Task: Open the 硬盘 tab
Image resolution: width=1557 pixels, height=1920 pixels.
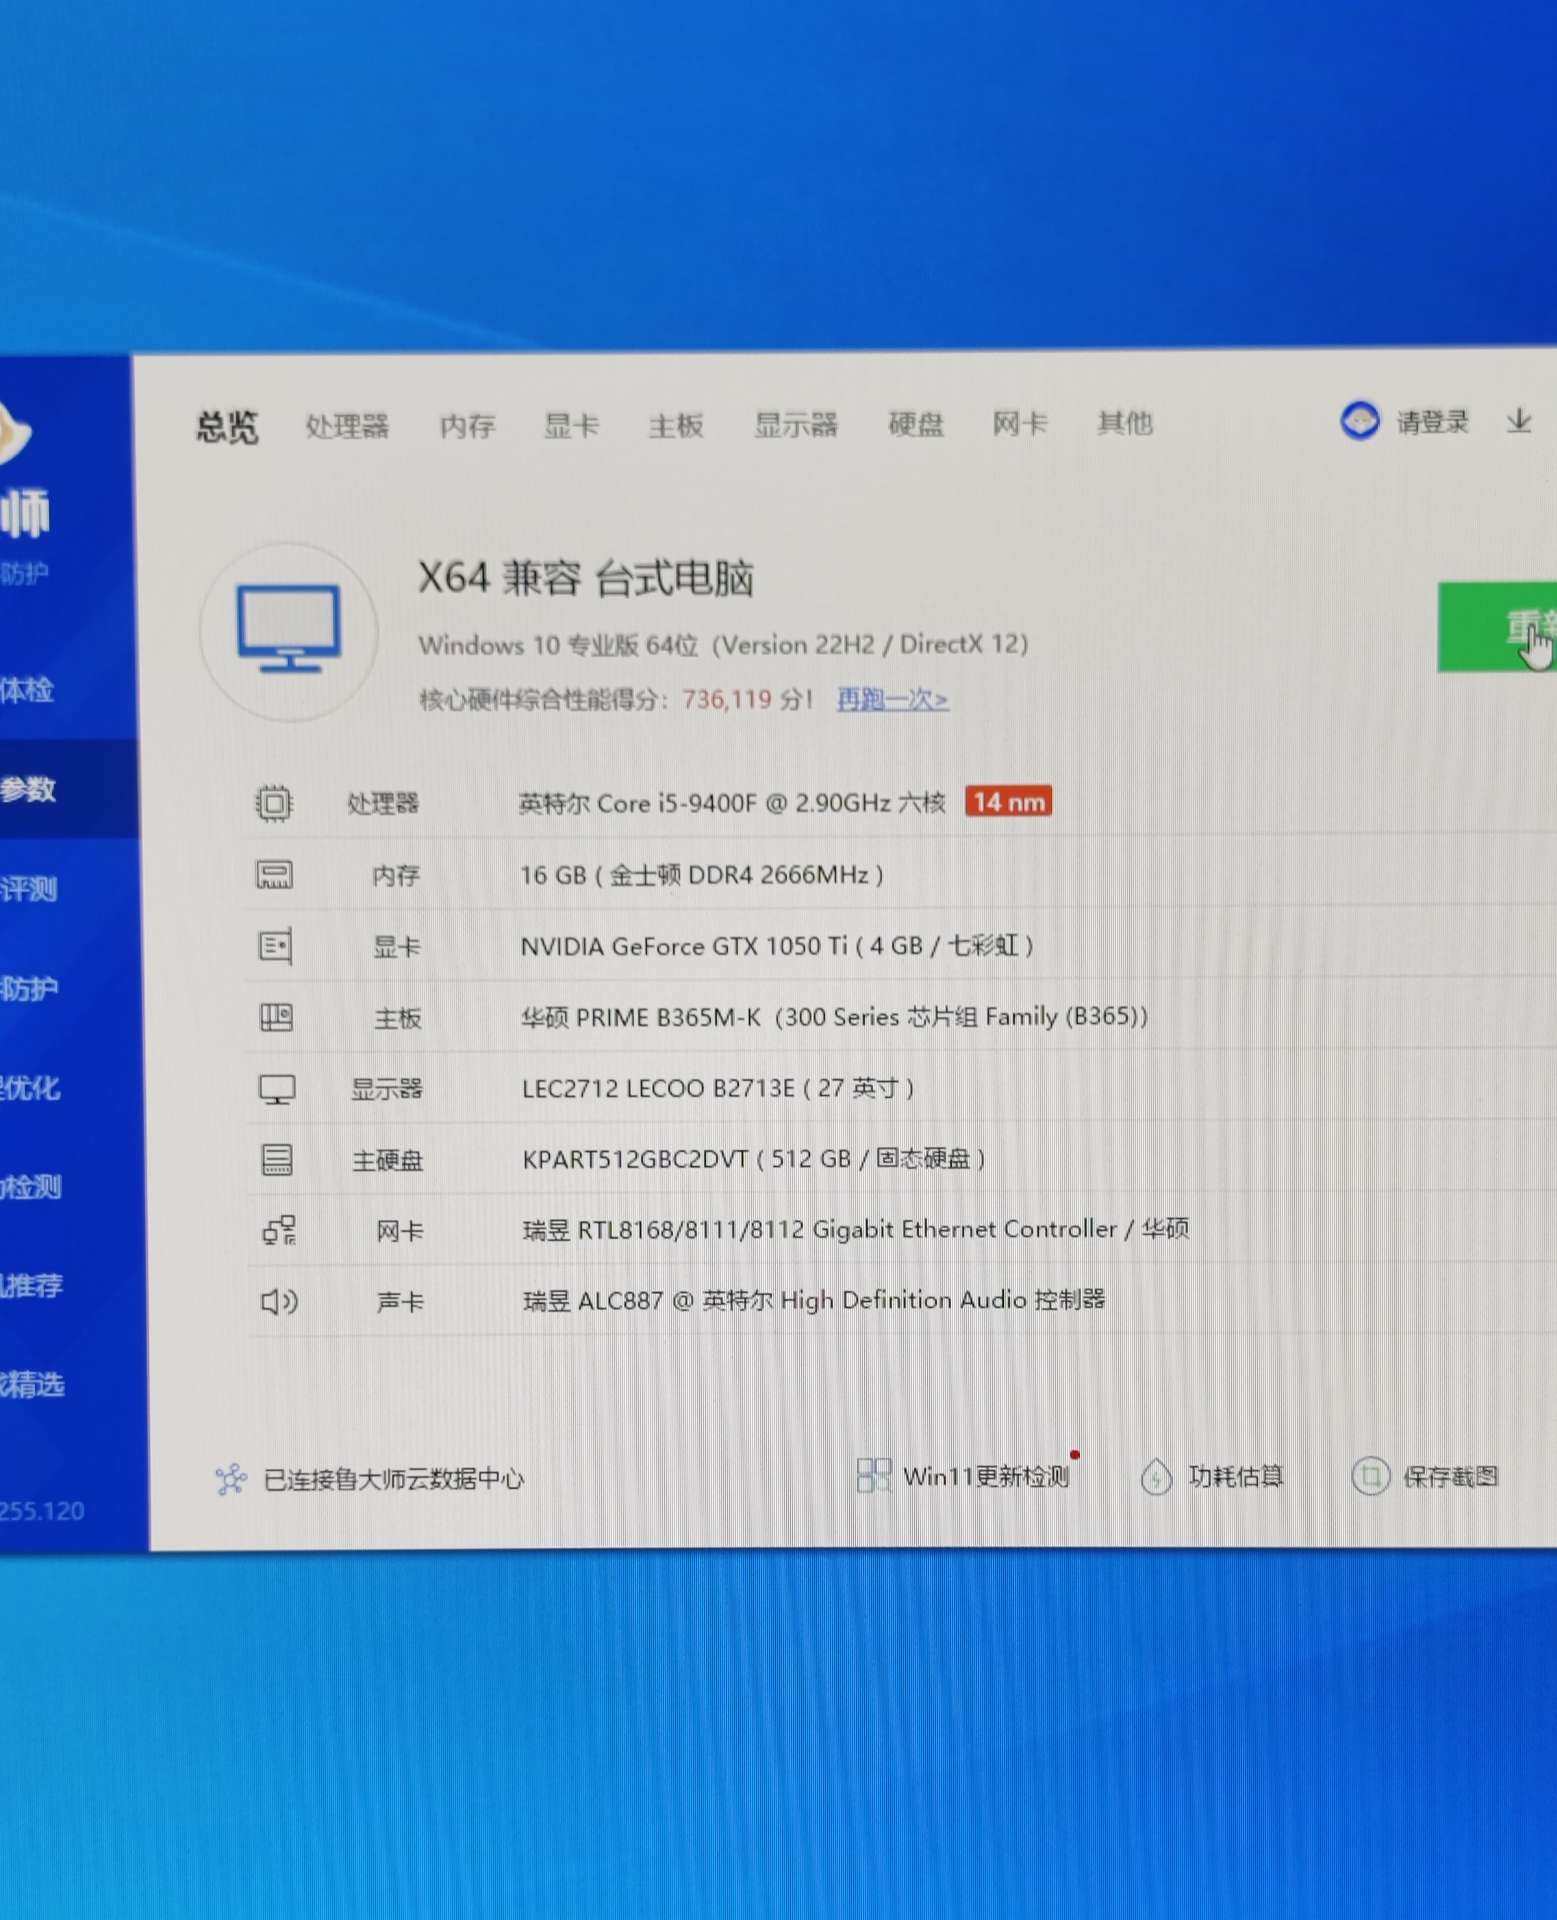Action: [916, 425]
